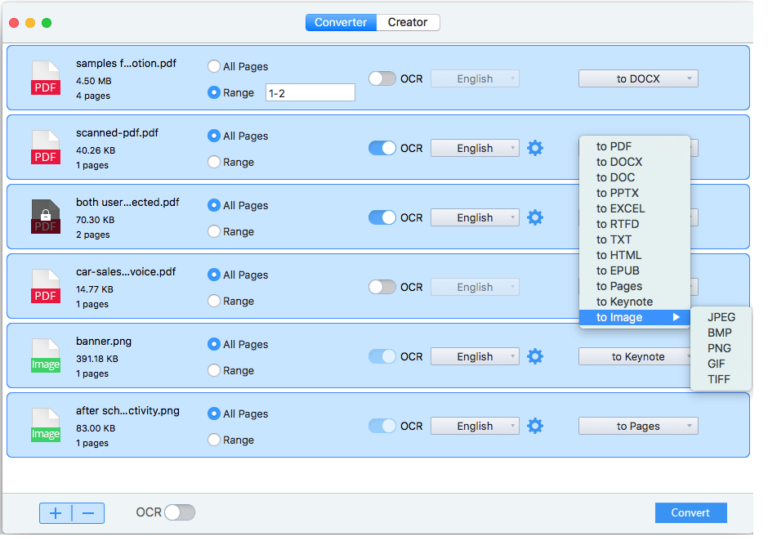Choose 'to DOC' from format menu
This screenshot has height=541, width=768.
pyautogui.click(x=635, y=178)
